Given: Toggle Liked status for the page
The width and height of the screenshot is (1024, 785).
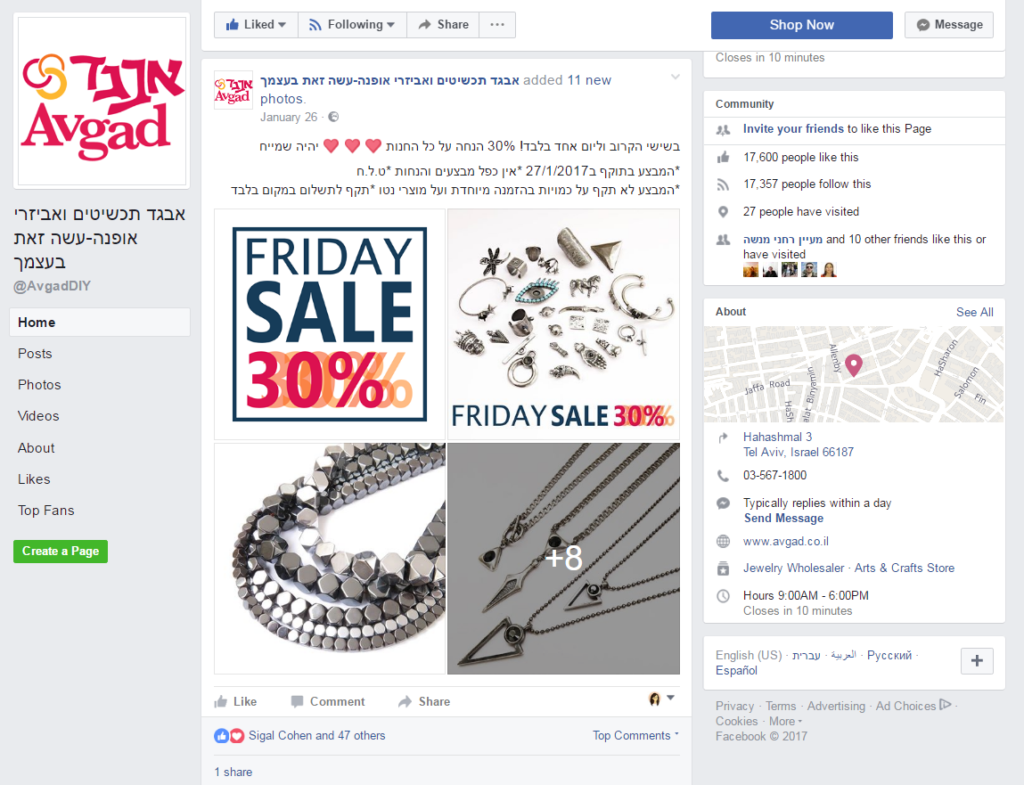Looking at the screenshot, I should (x=256, y=25).
